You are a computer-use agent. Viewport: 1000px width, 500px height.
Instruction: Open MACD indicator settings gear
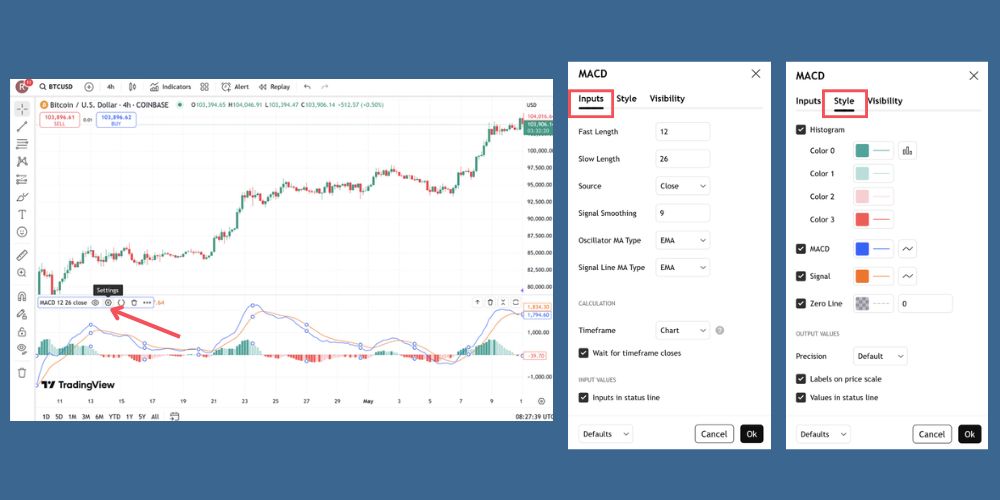[108, 302]
